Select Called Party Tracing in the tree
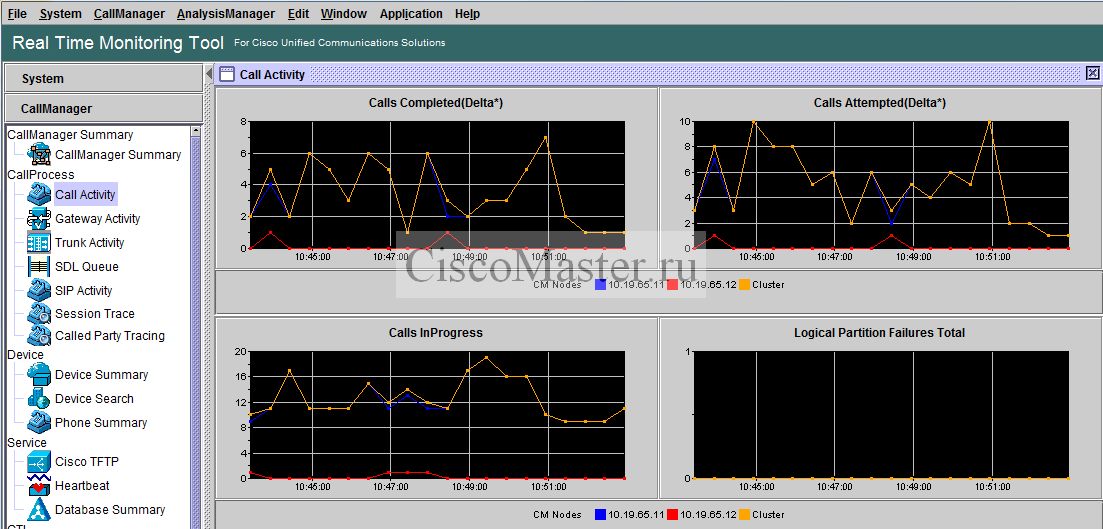The height and width of the screenshot is (529, 1103). 110,336
